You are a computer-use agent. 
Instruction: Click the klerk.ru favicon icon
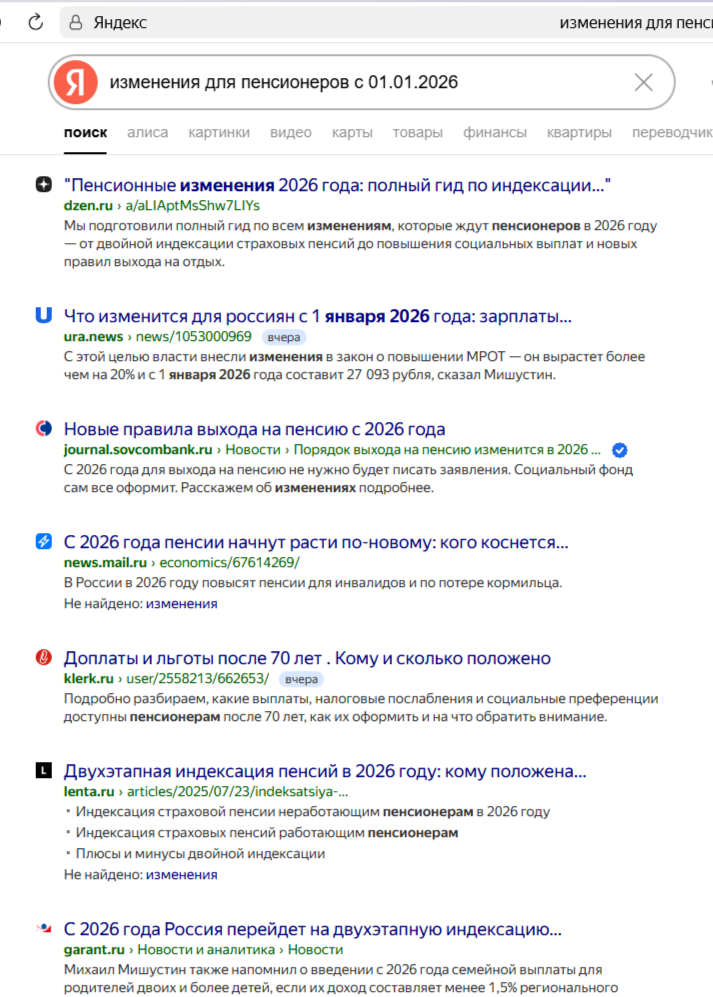(x=43, y=658)
